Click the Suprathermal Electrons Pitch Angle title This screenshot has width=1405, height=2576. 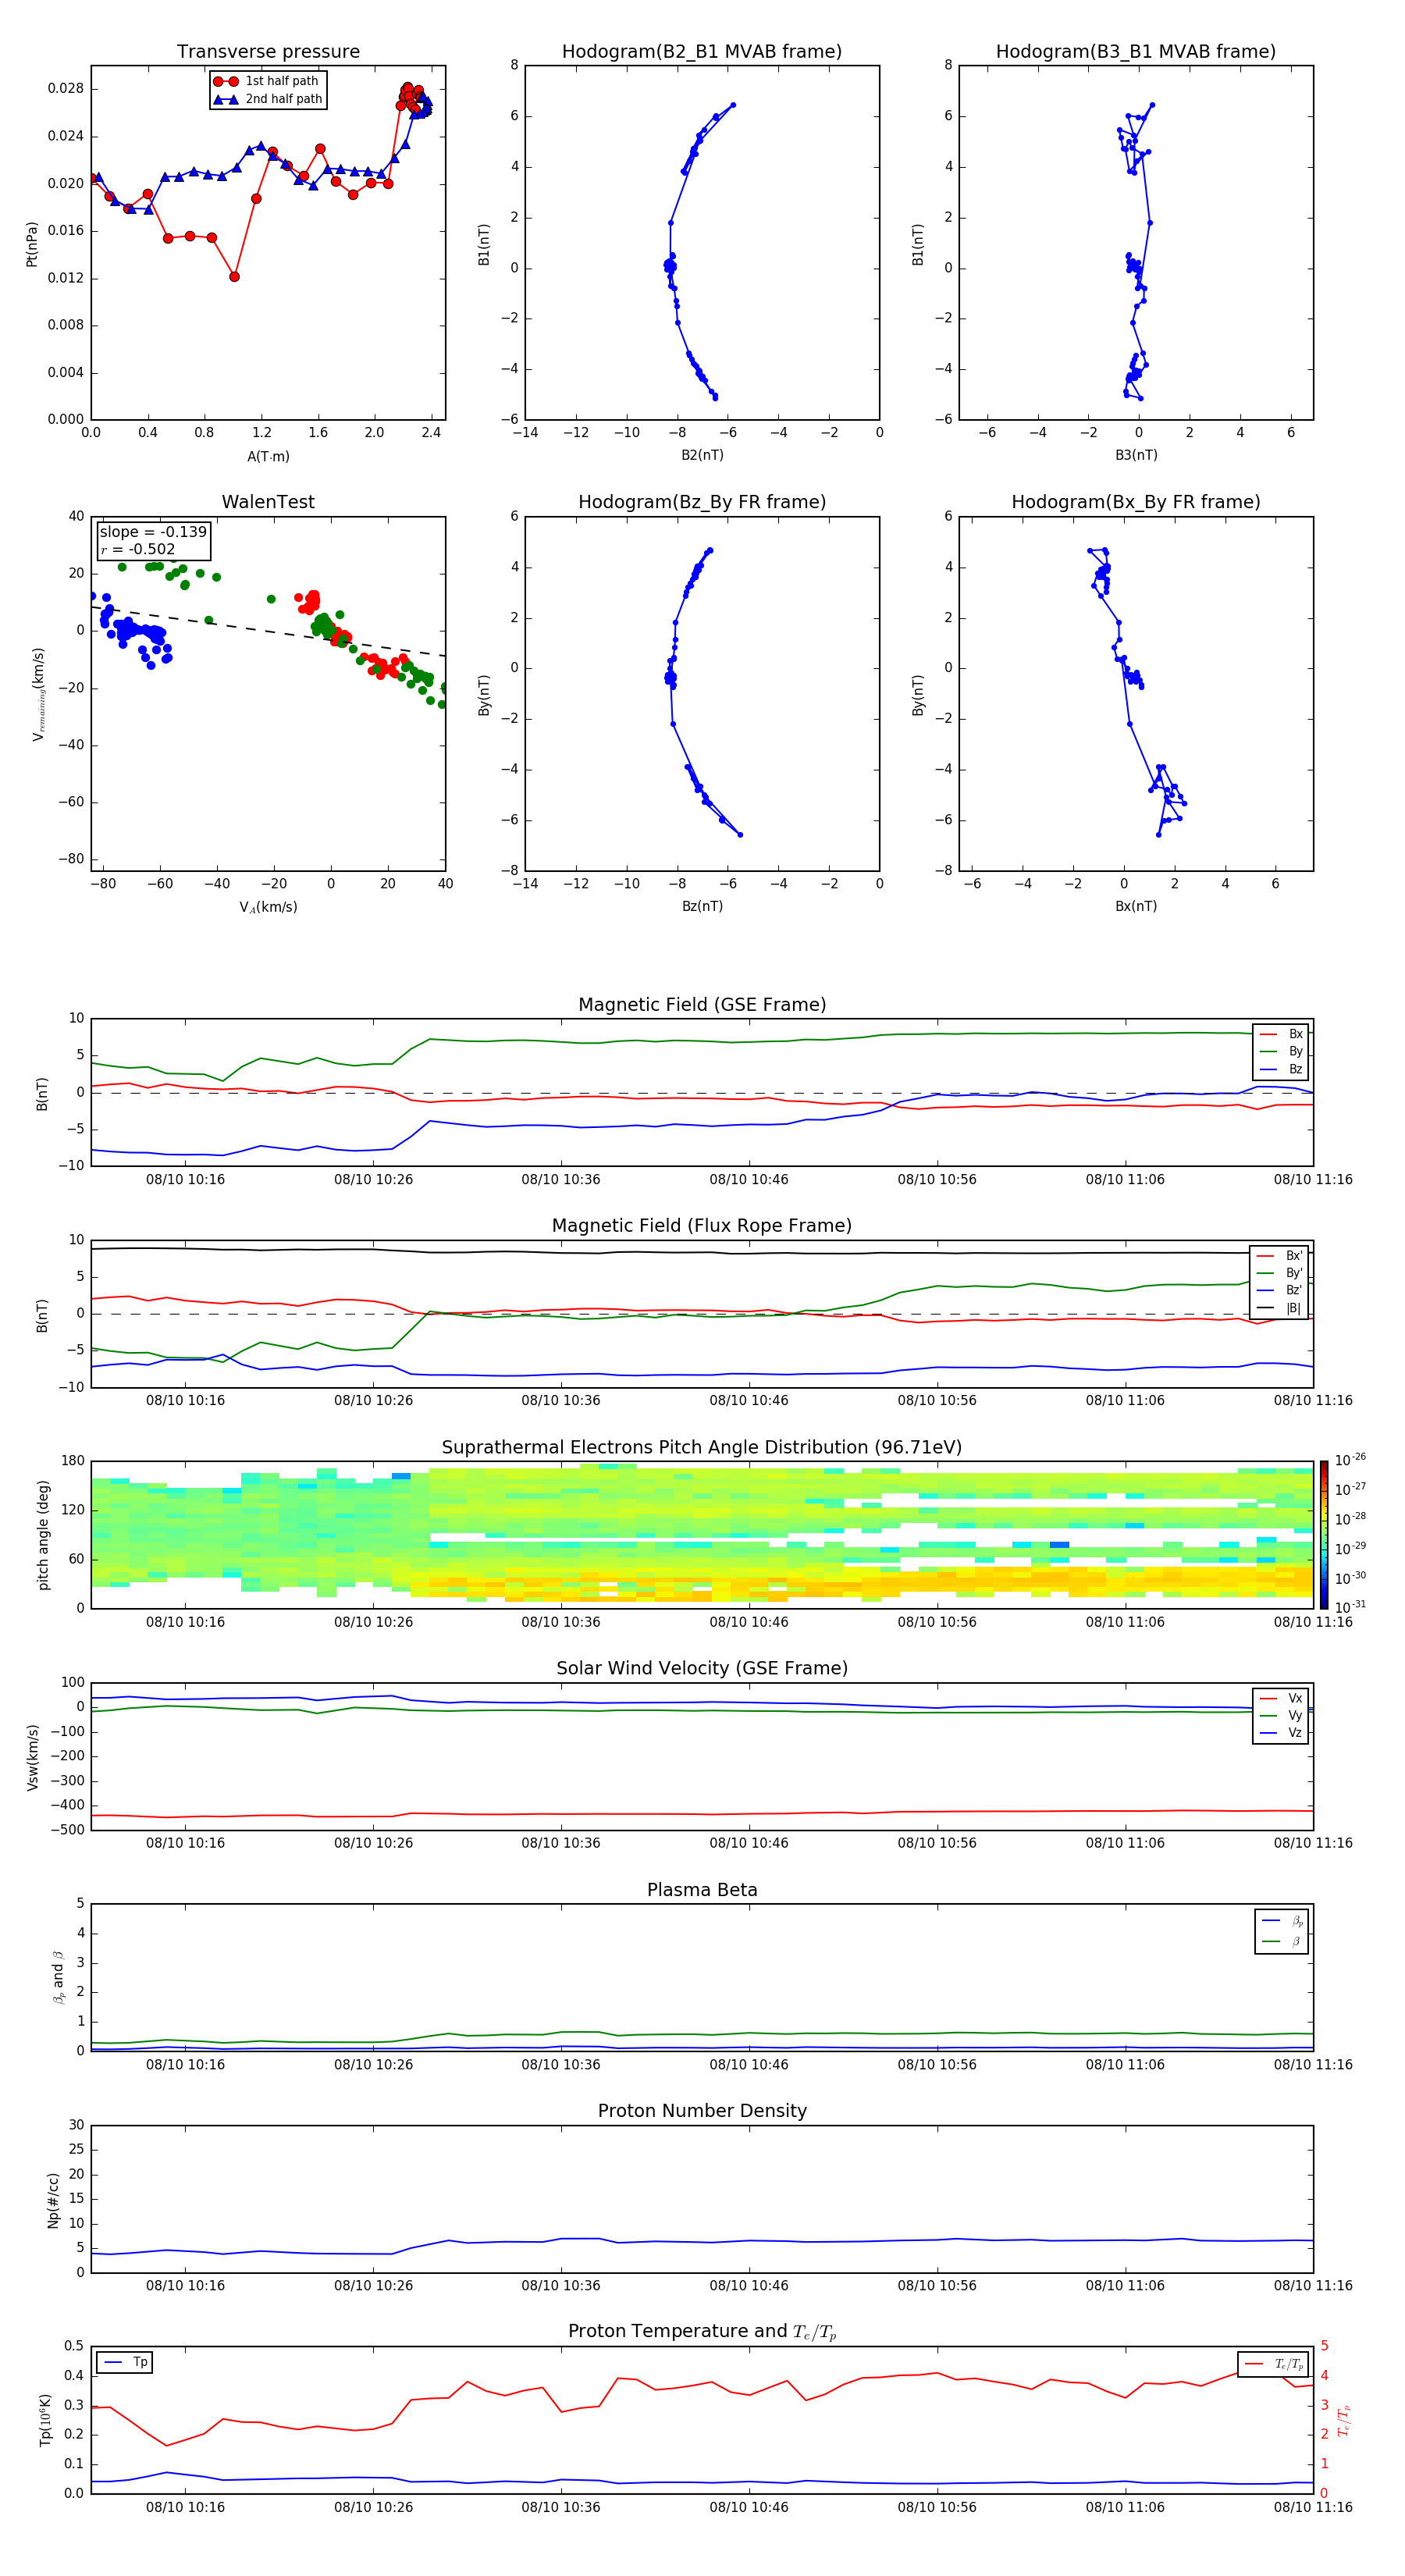click(702, 1448)
